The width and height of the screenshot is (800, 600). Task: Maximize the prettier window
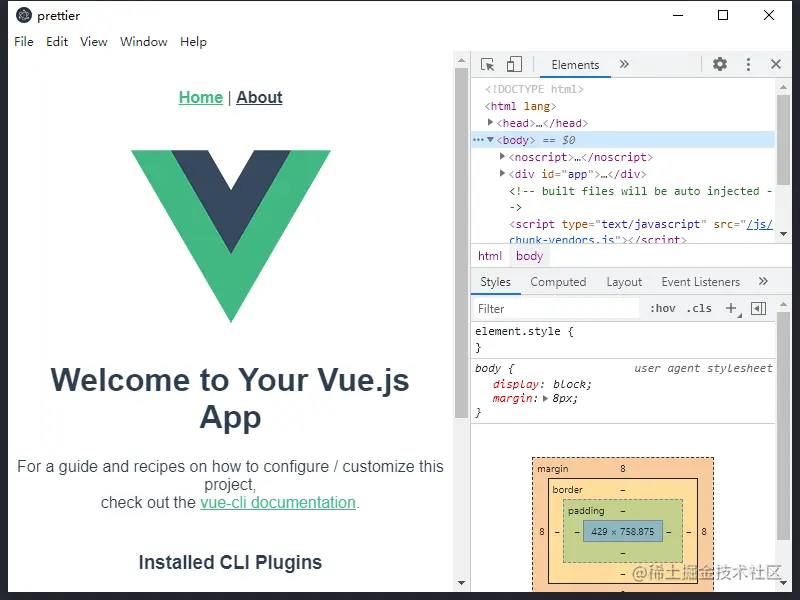pos(723,15)
